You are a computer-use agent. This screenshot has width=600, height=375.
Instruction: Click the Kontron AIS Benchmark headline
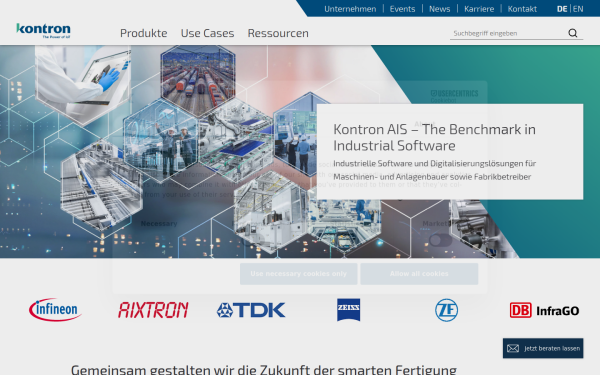click(434, 137)
